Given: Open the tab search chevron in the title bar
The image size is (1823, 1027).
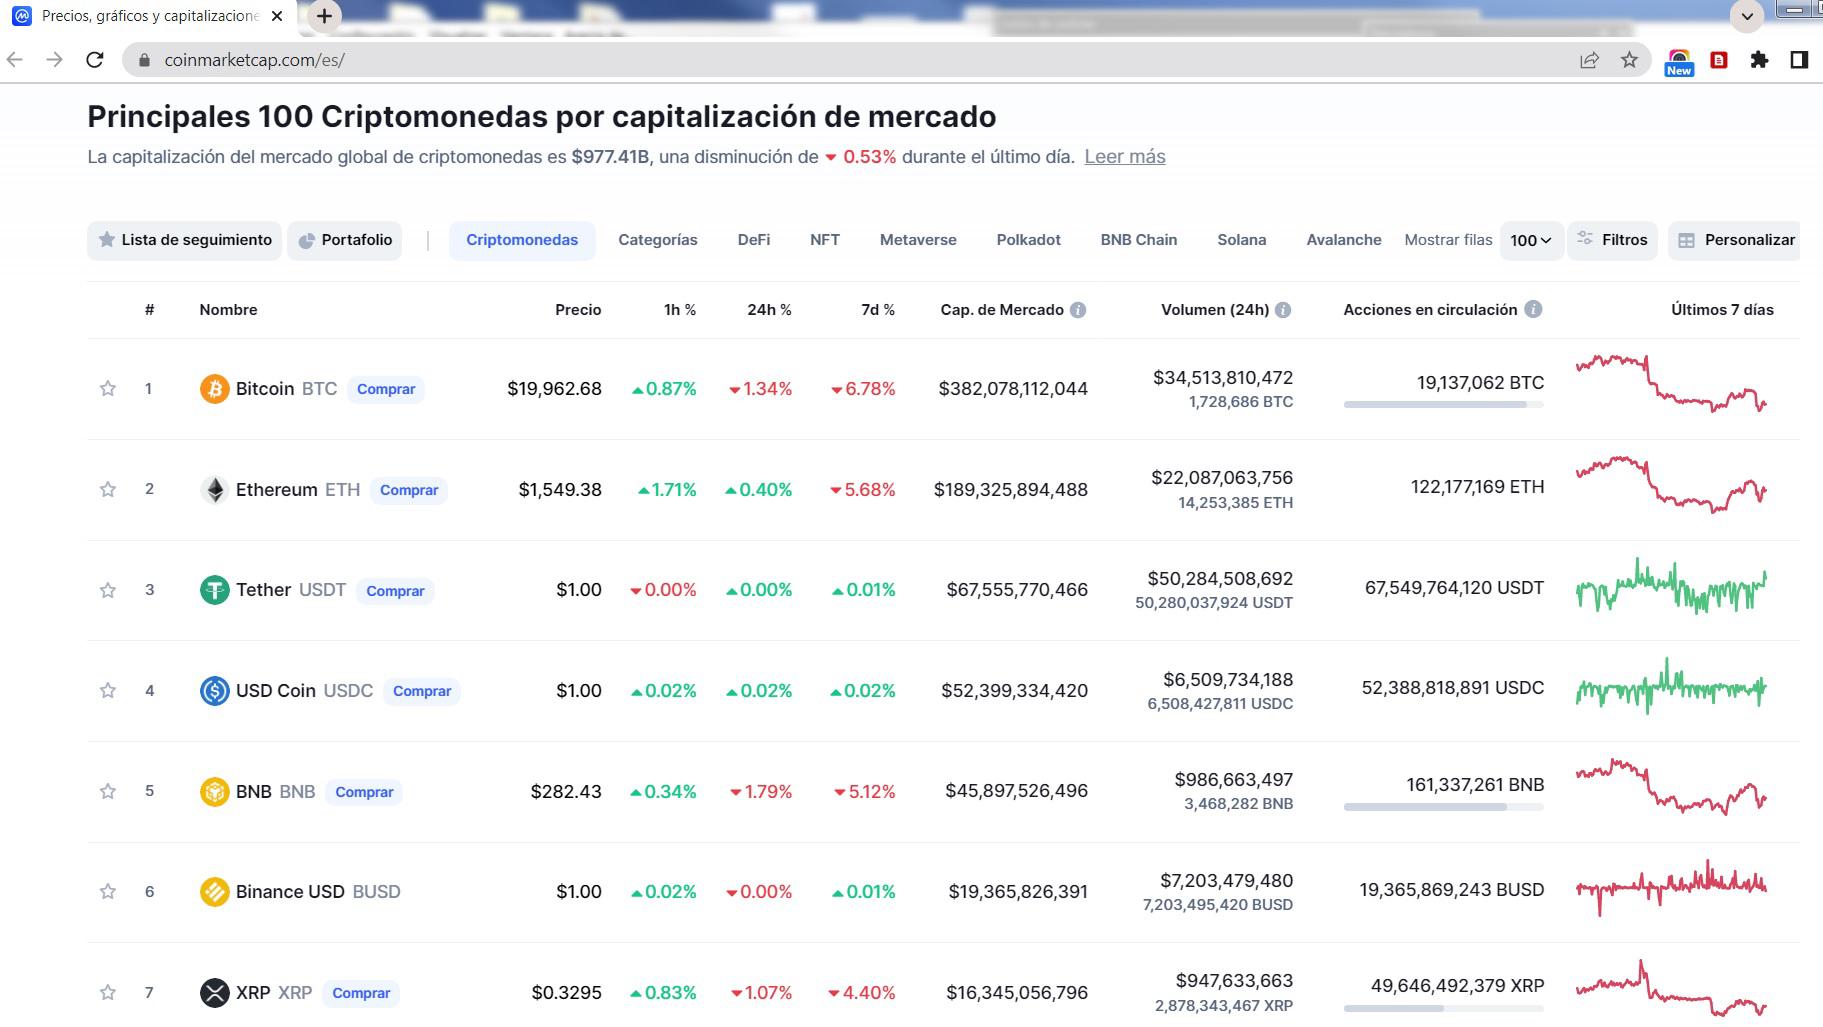Looking at the screenshot, I should tap(1747, 16).
